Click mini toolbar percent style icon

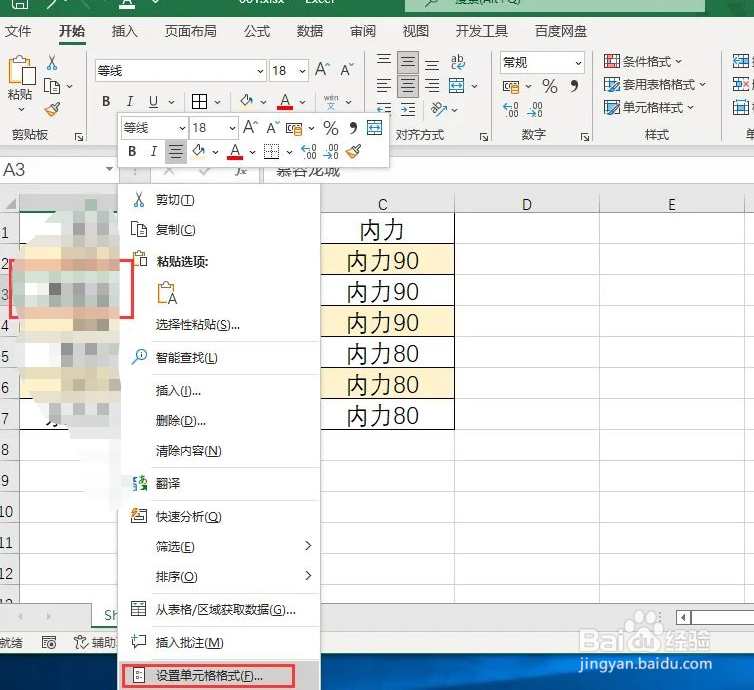pos(331,128)
